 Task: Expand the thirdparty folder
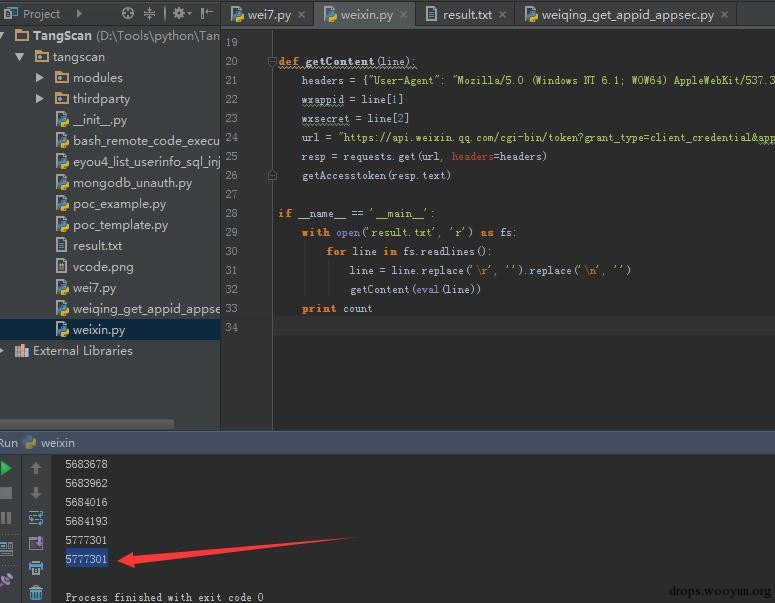point(40,99)
